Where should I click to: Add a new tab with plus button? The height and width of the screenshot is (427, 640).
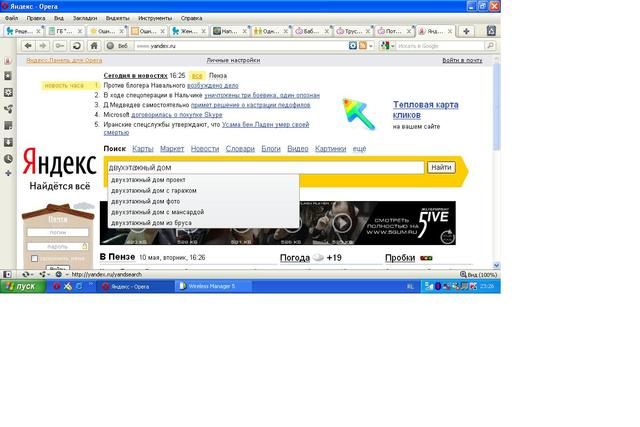pos(467,31)
